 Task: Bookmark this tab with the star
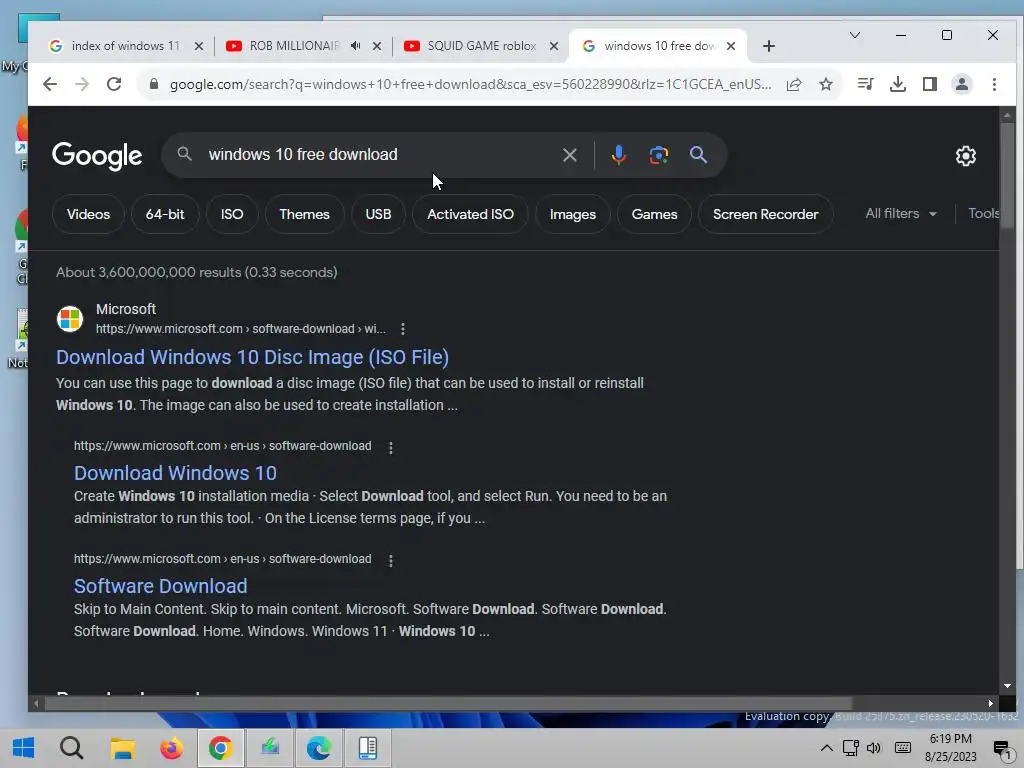(826, 84)
